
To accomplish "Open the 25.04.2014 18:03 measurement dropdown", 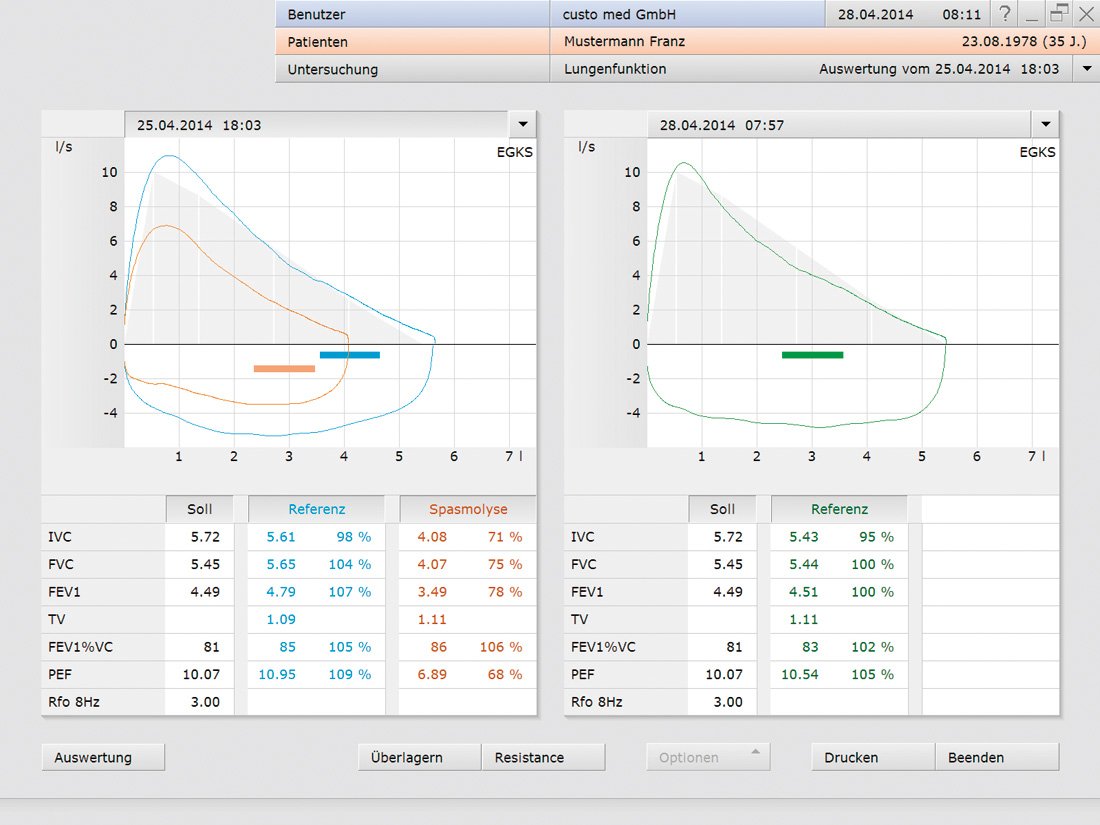I will (522, 125).
